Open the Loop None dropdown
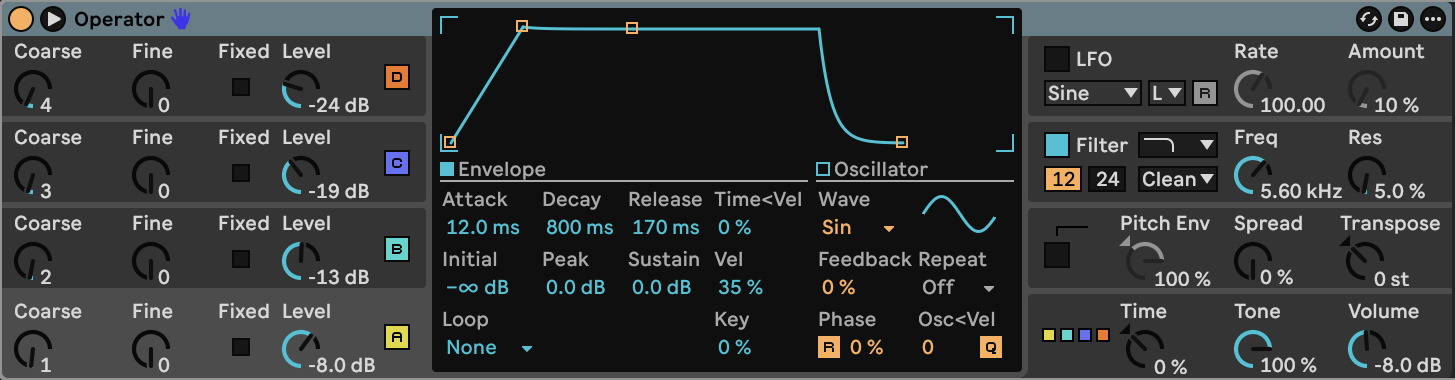 489,347
